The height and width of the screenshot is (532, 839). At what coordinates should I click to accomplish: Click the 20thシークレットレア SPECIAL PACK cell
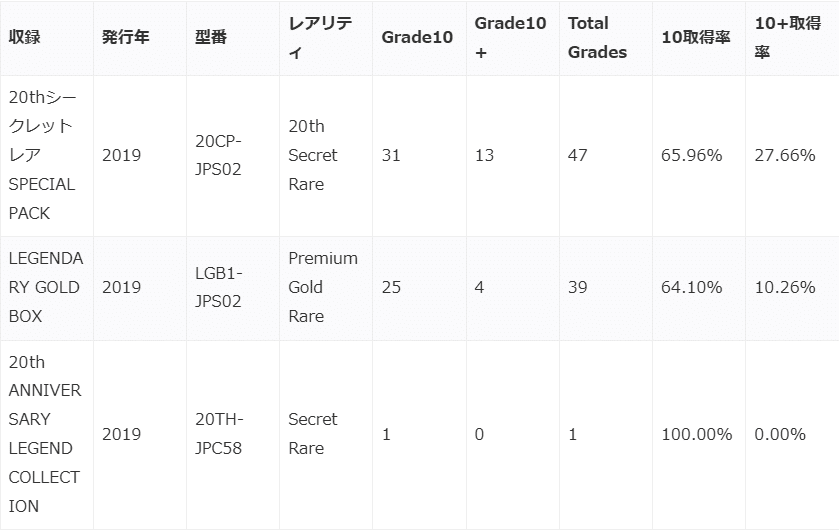tap(42, 155)
